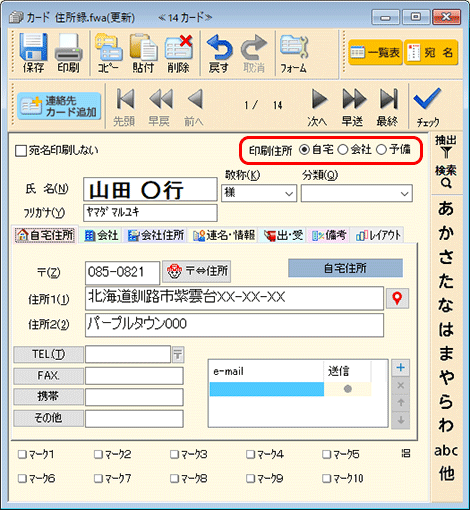Click the コピー (copy) card icon
This screenshot has height=510, width=470.
[x=108, y=47]
